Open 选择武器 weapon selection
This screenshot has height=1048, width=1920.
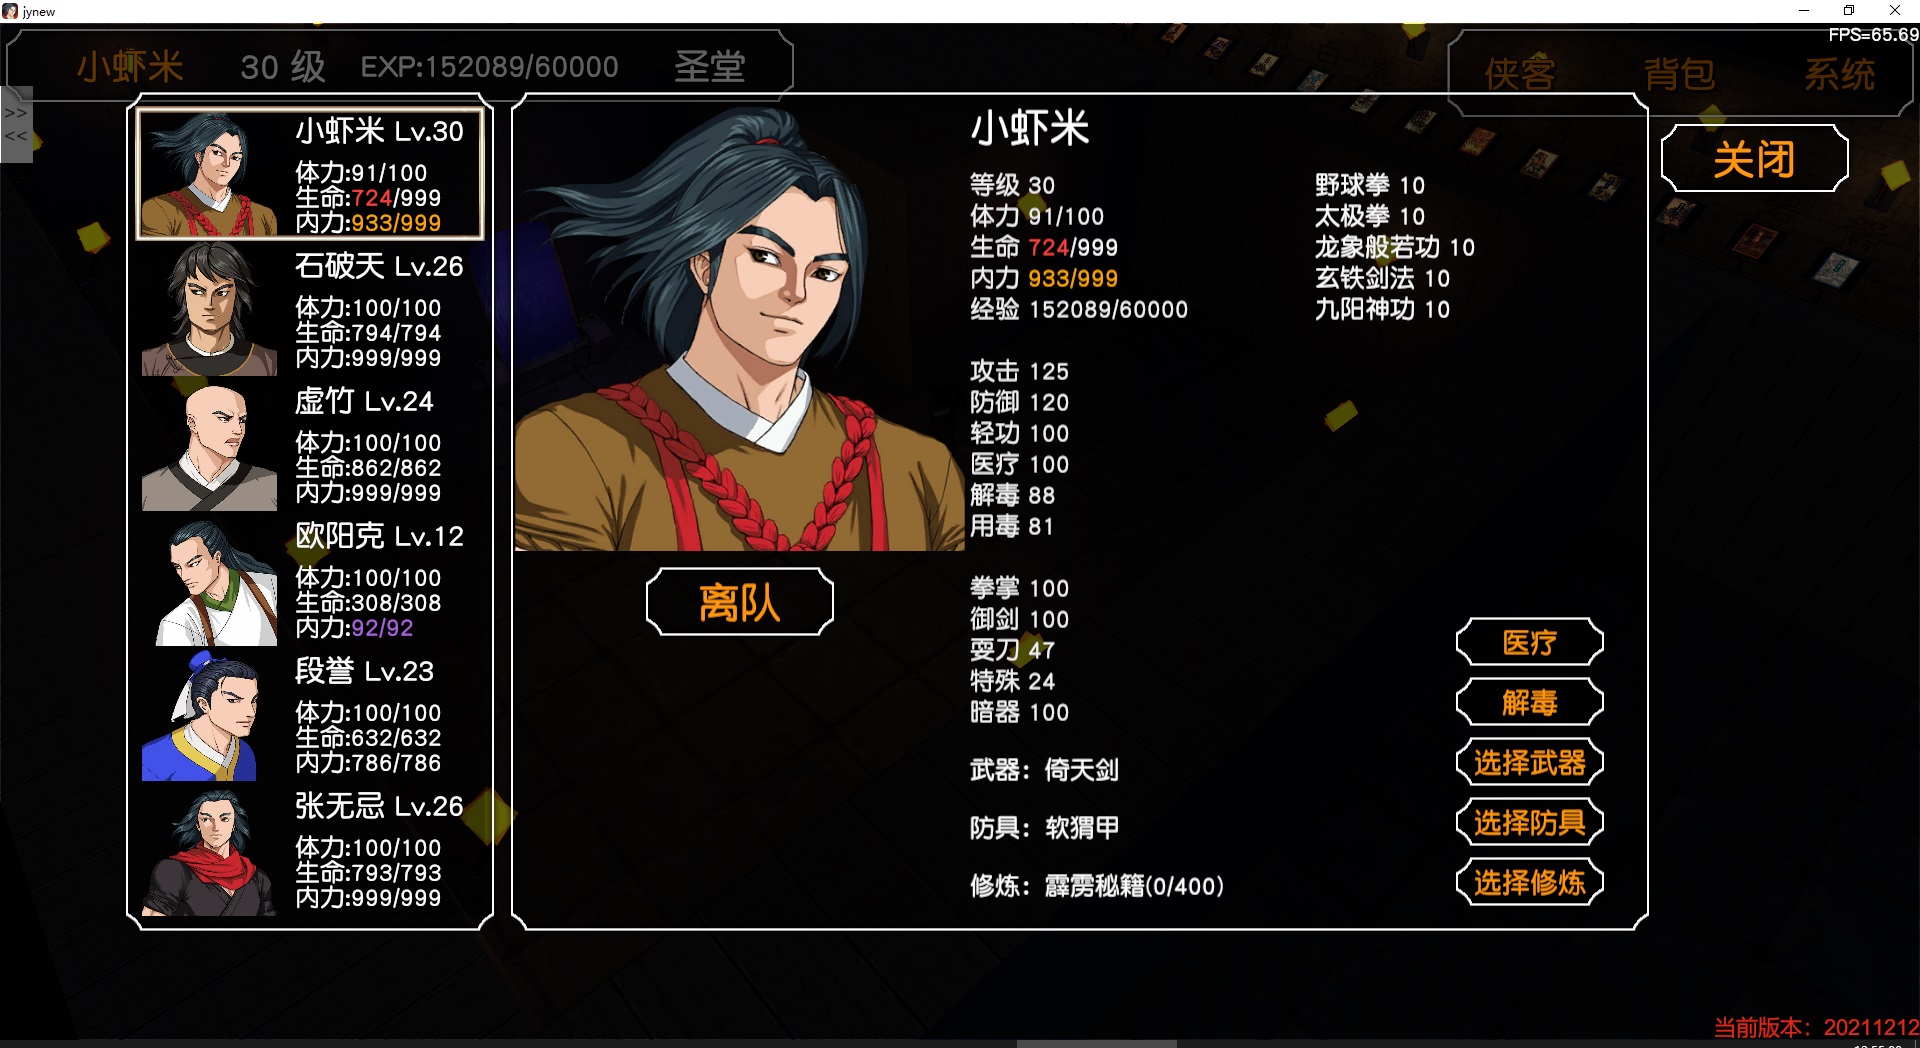pyautogui.click(x=1530, y=763)
